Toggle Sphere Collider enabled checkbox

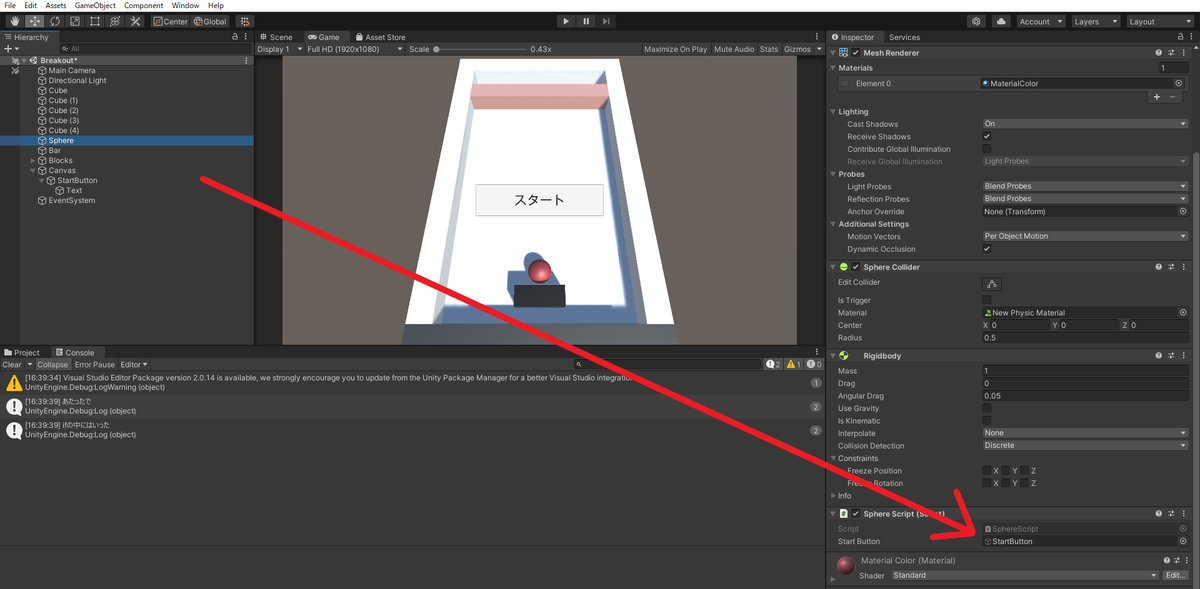click(x=856, y=267)
